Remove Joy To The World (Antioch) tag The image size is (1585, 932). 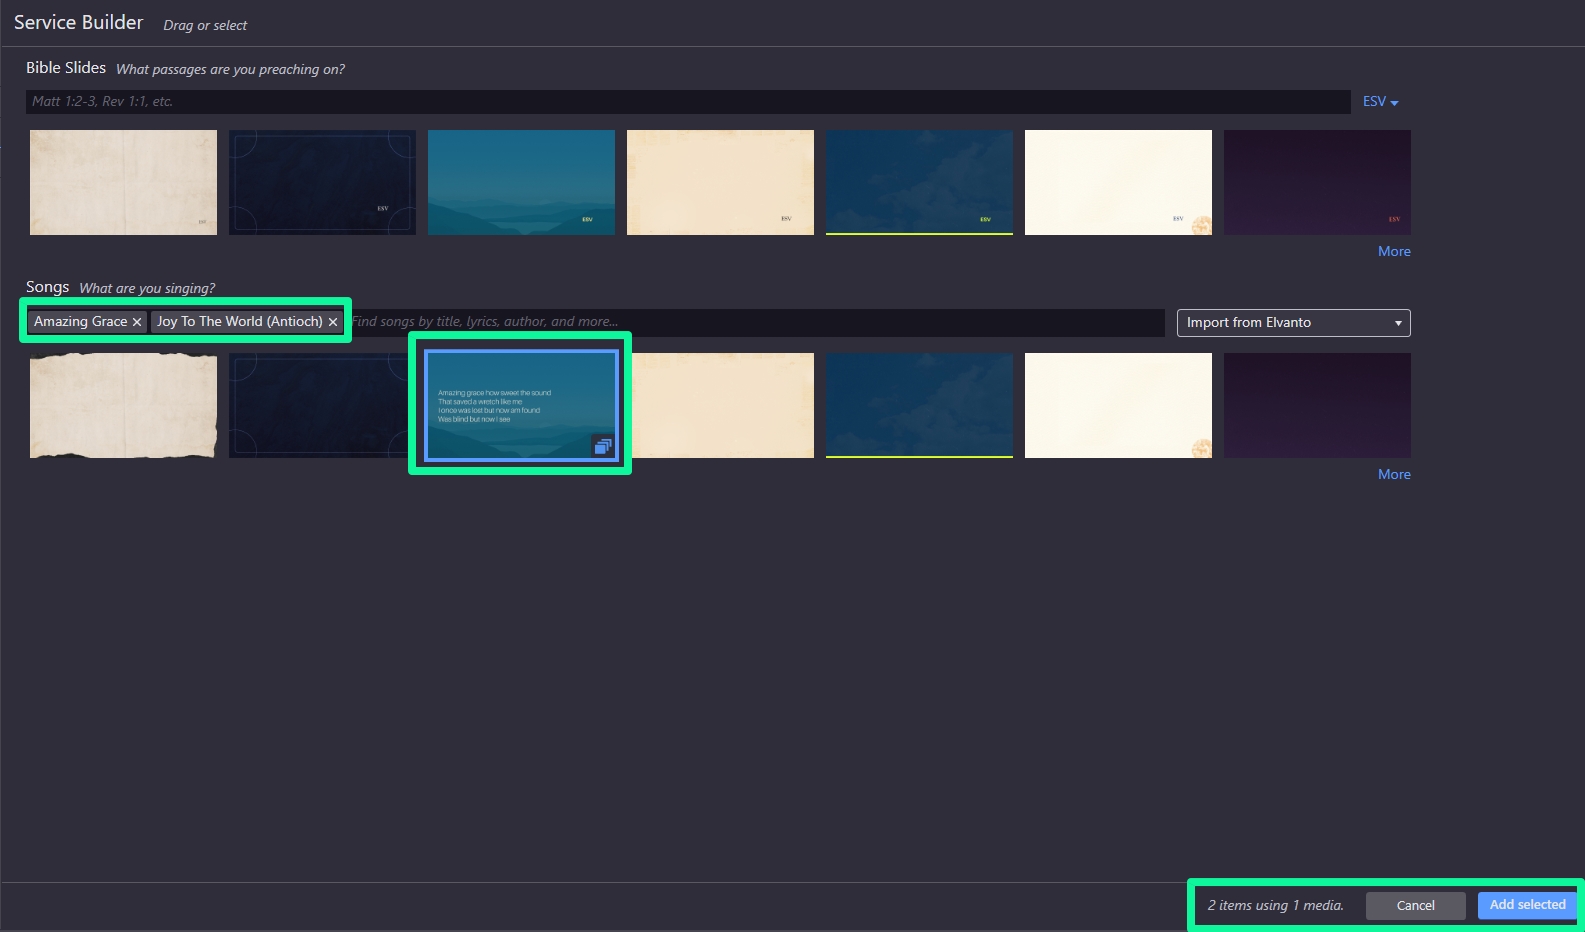pos(333,322)
